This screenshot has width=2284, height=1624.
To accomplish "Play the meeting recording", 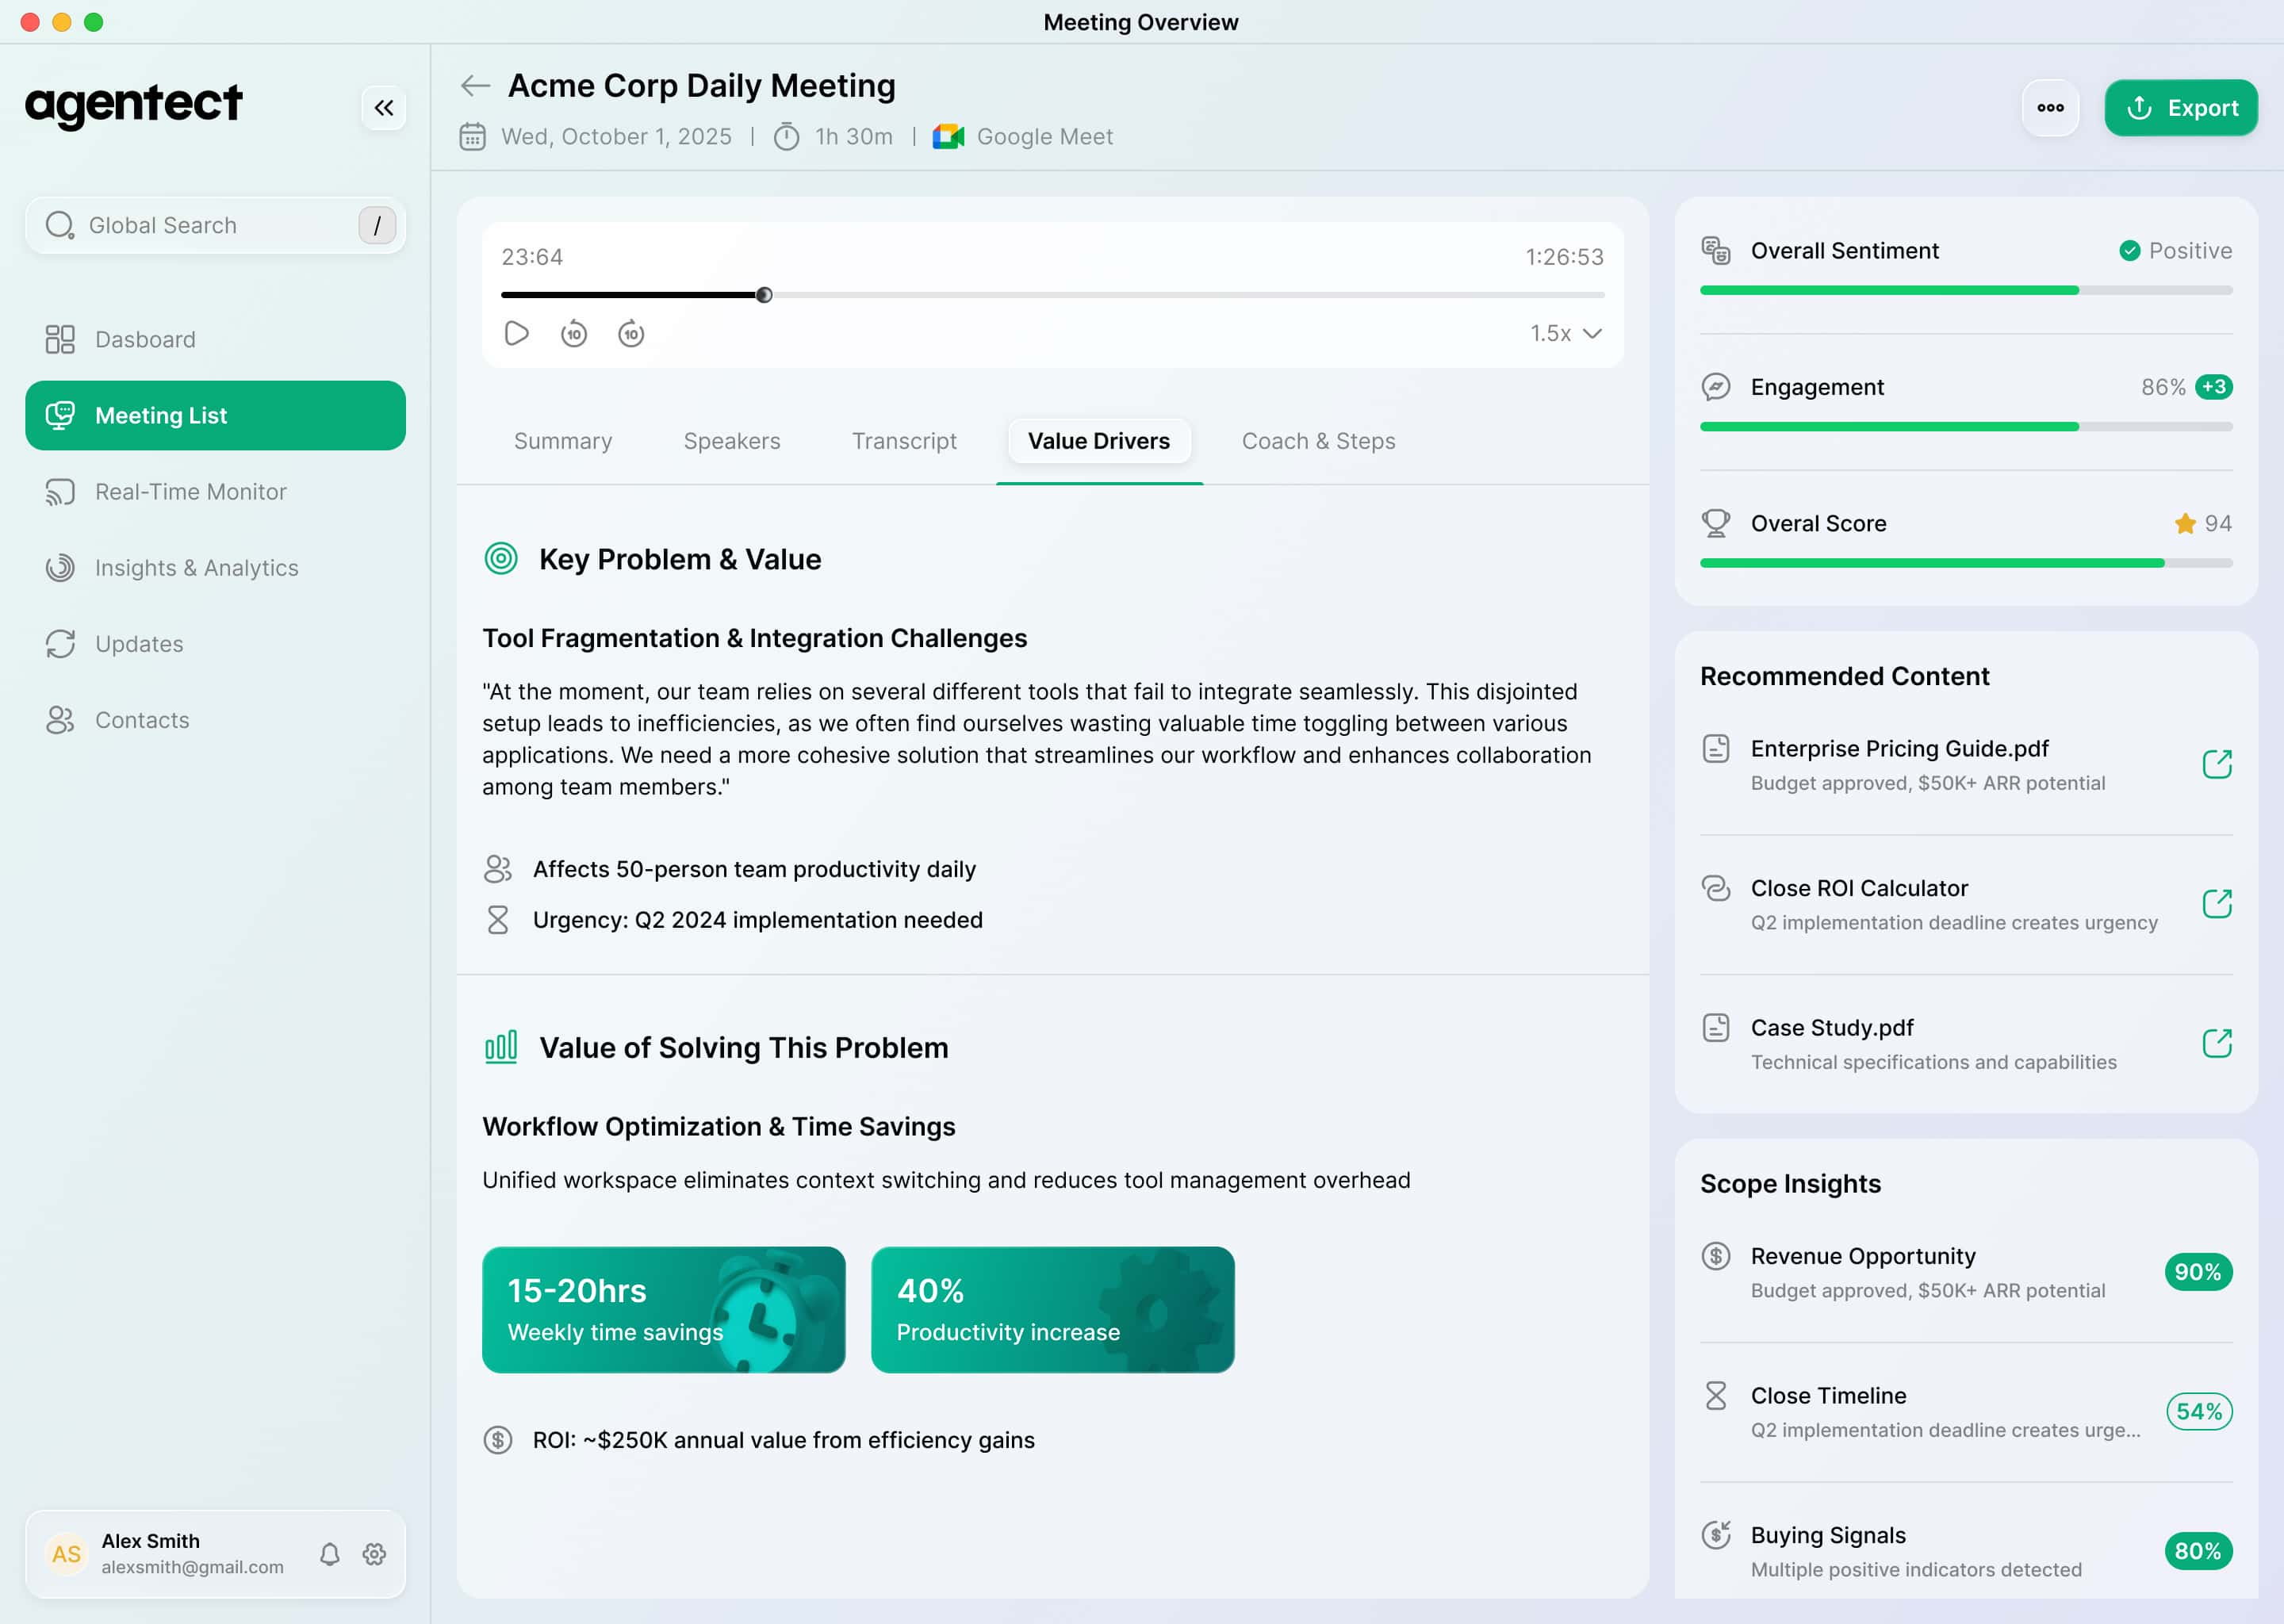I will pos(516,333).
